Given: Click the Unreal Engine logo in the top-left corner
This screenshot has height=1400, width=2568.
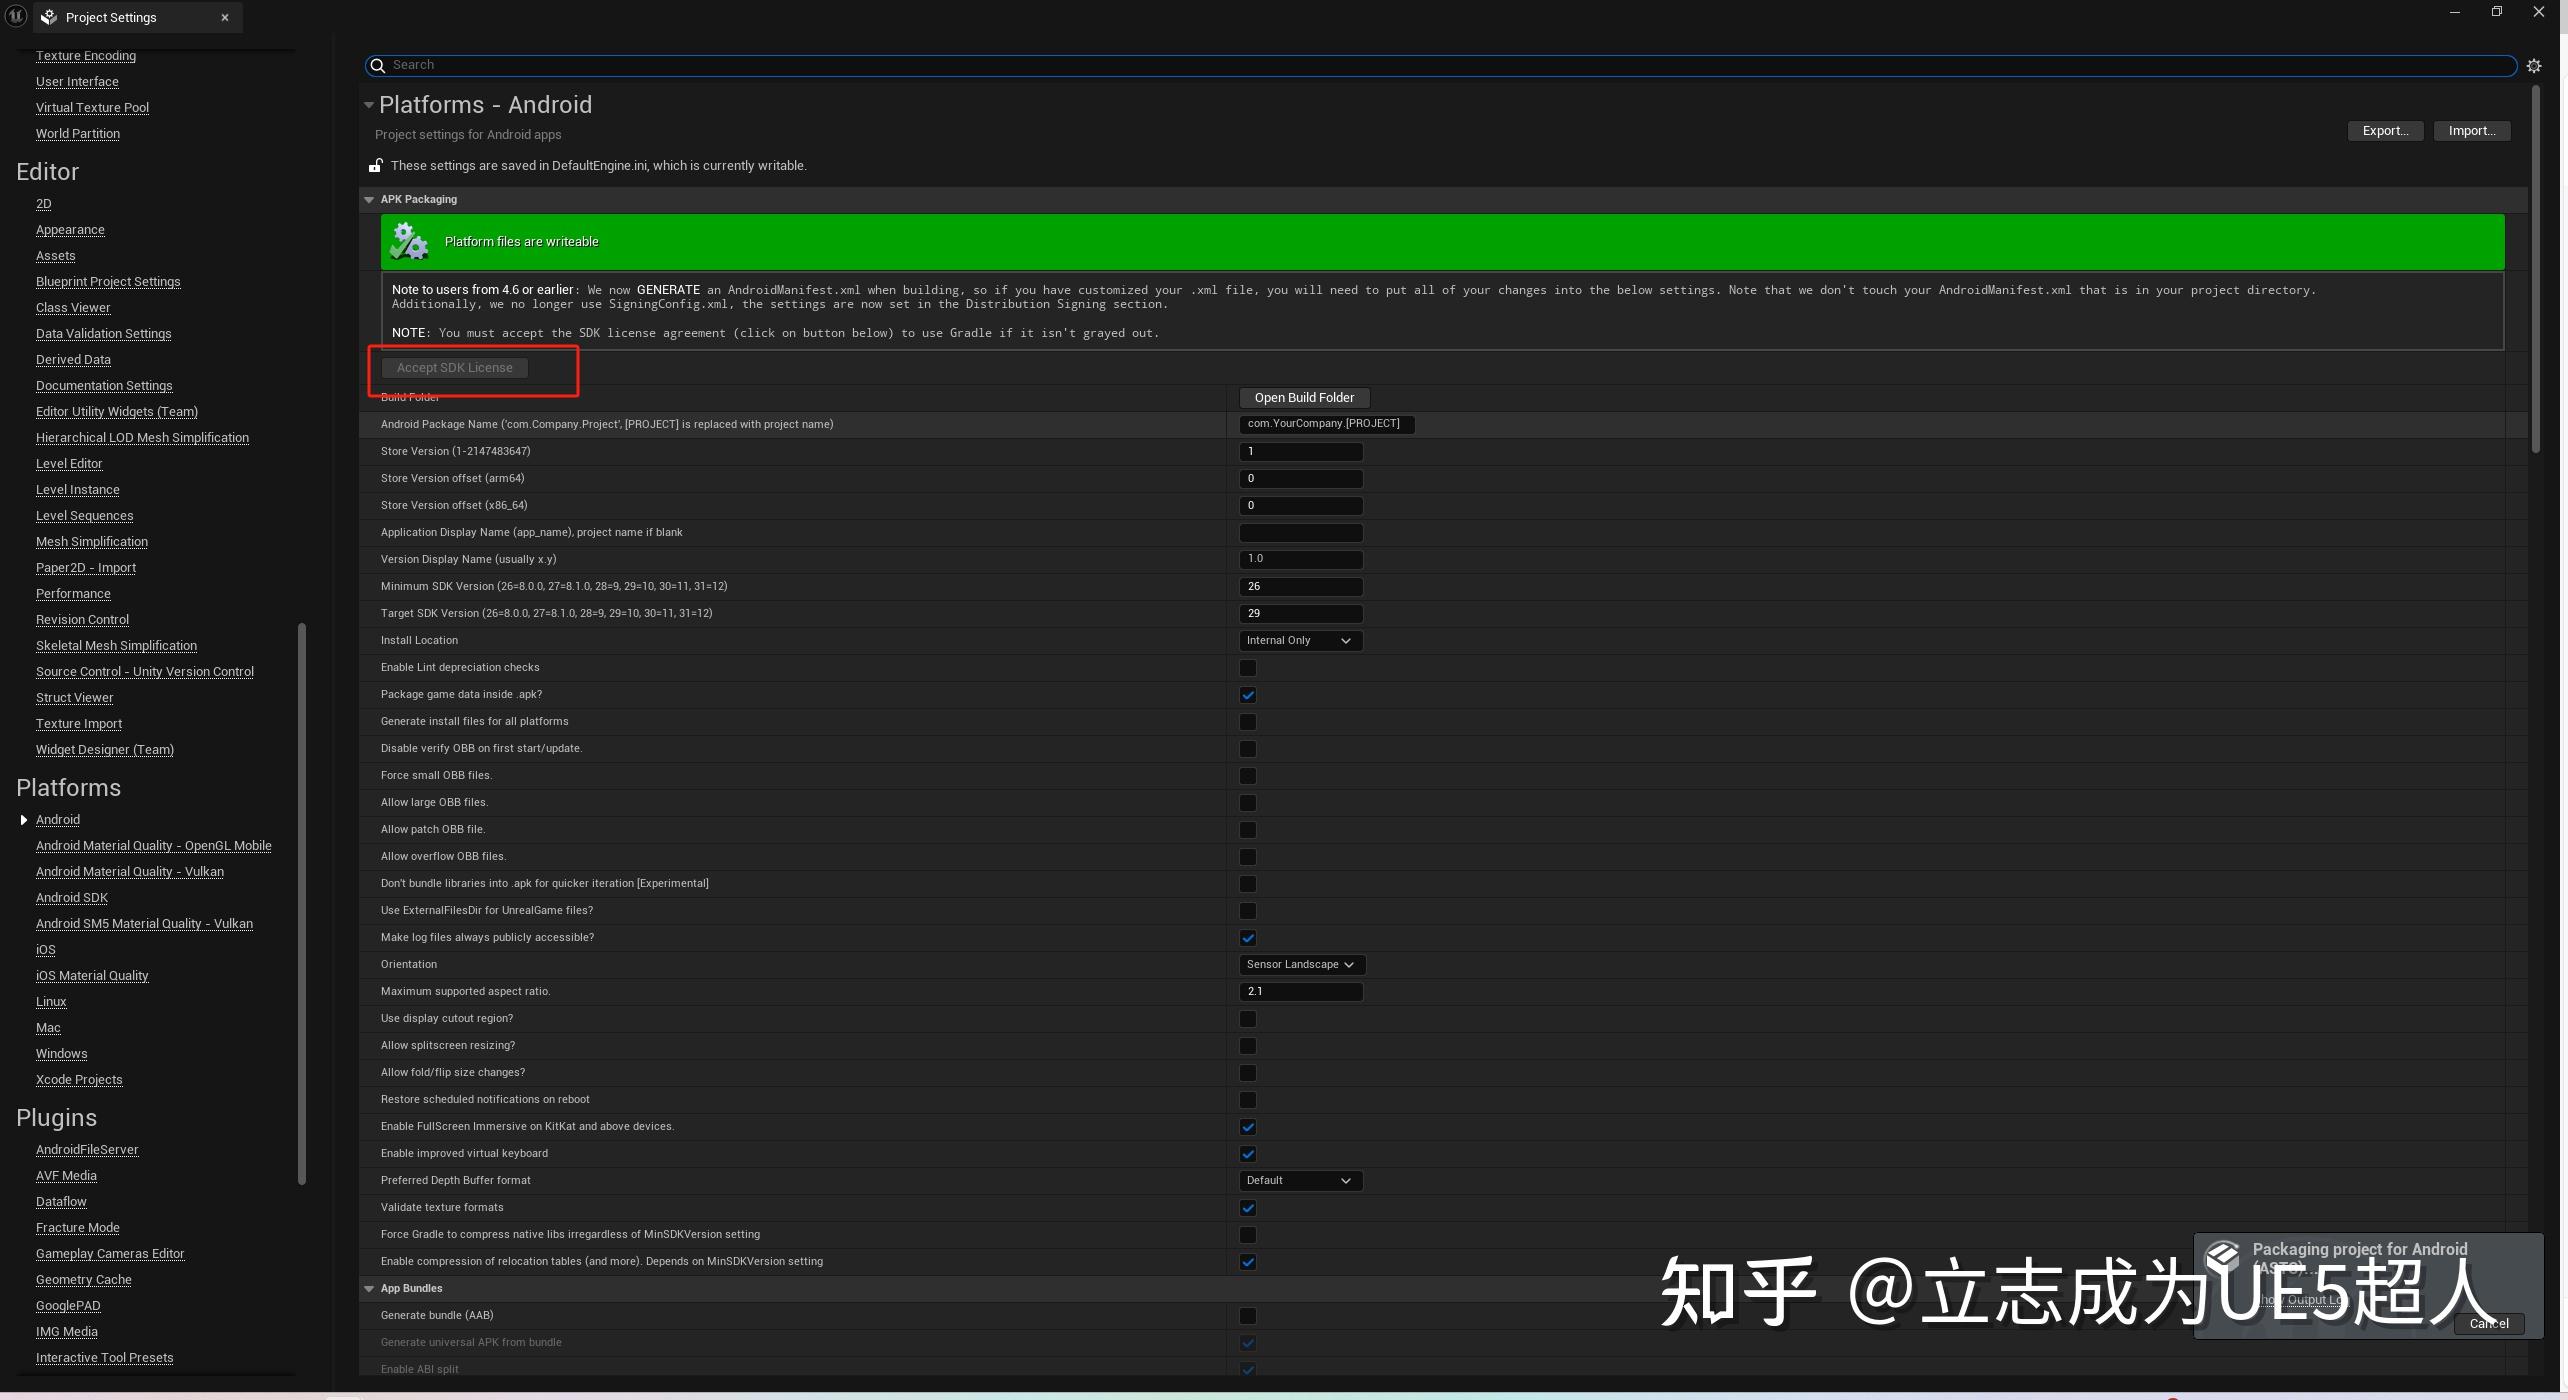Looking at the screenshot, I should tap(15, 15).
